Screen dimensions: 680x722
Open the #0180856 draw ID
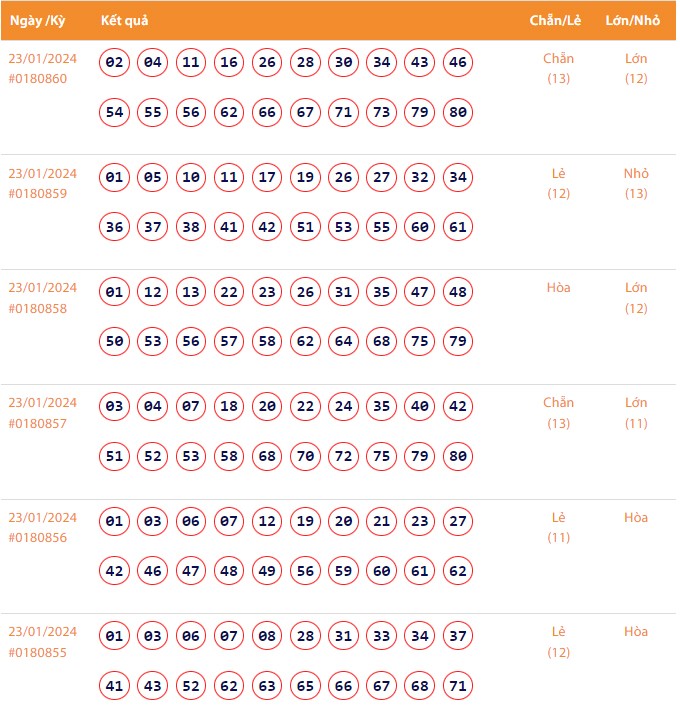38,537
